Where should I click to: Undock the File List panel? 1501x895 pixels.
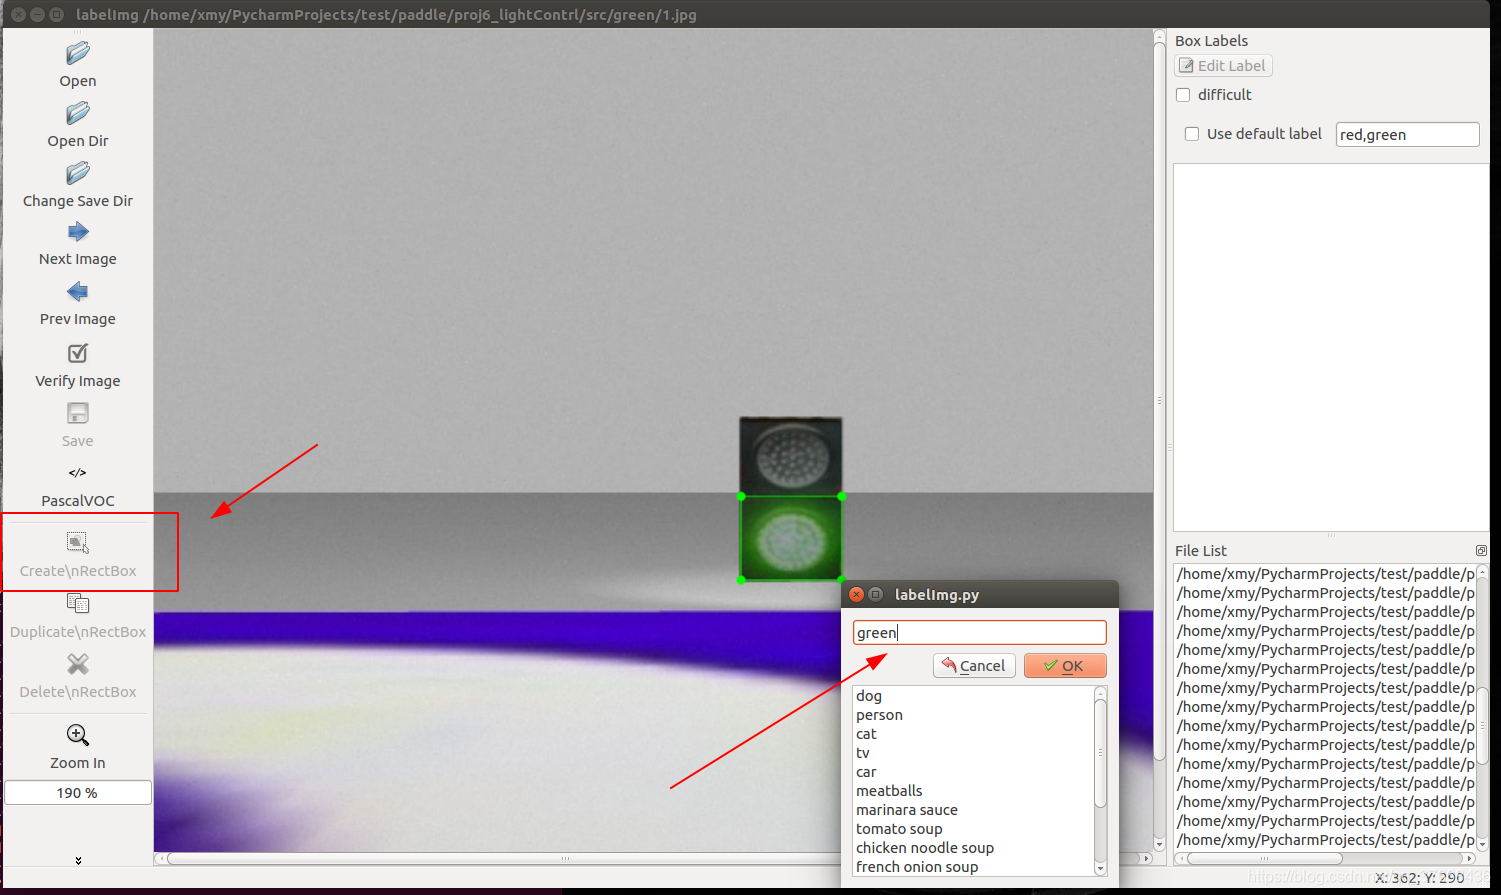[1481, 551]
